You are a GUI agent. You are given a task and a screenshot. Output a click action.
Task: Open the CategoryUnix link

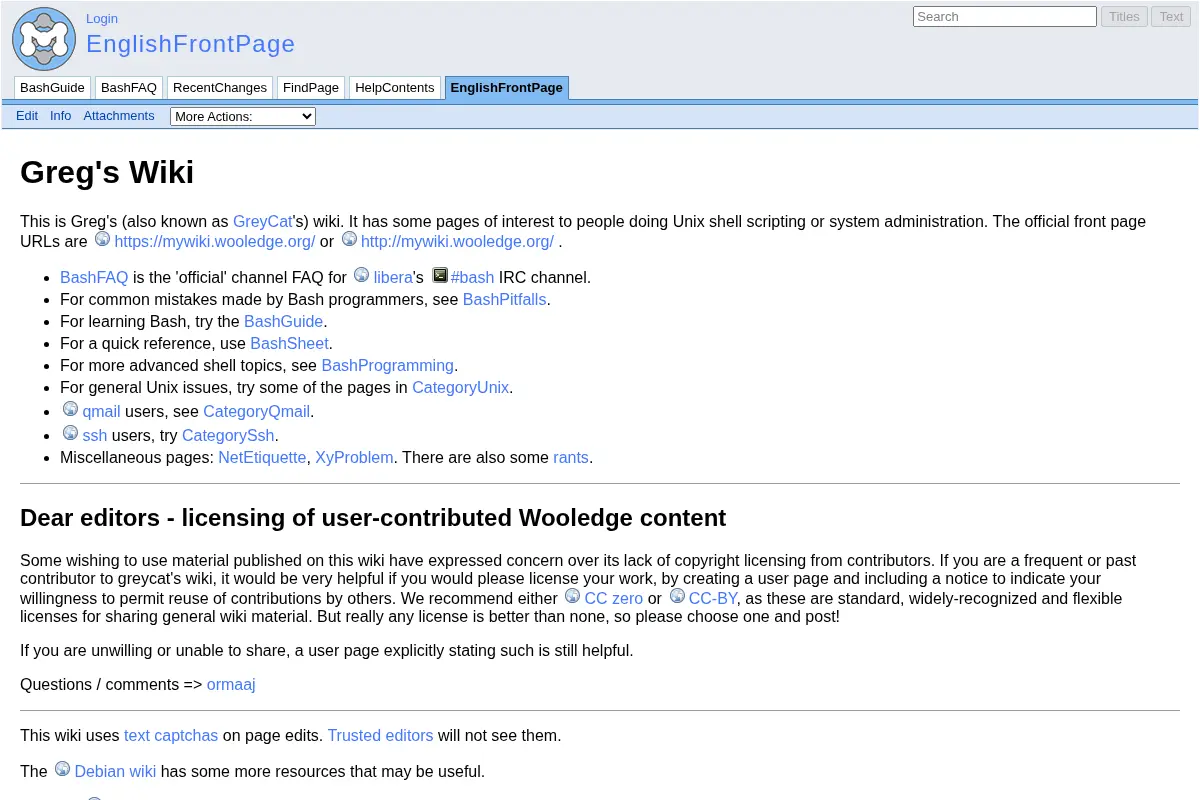point(461,388)
